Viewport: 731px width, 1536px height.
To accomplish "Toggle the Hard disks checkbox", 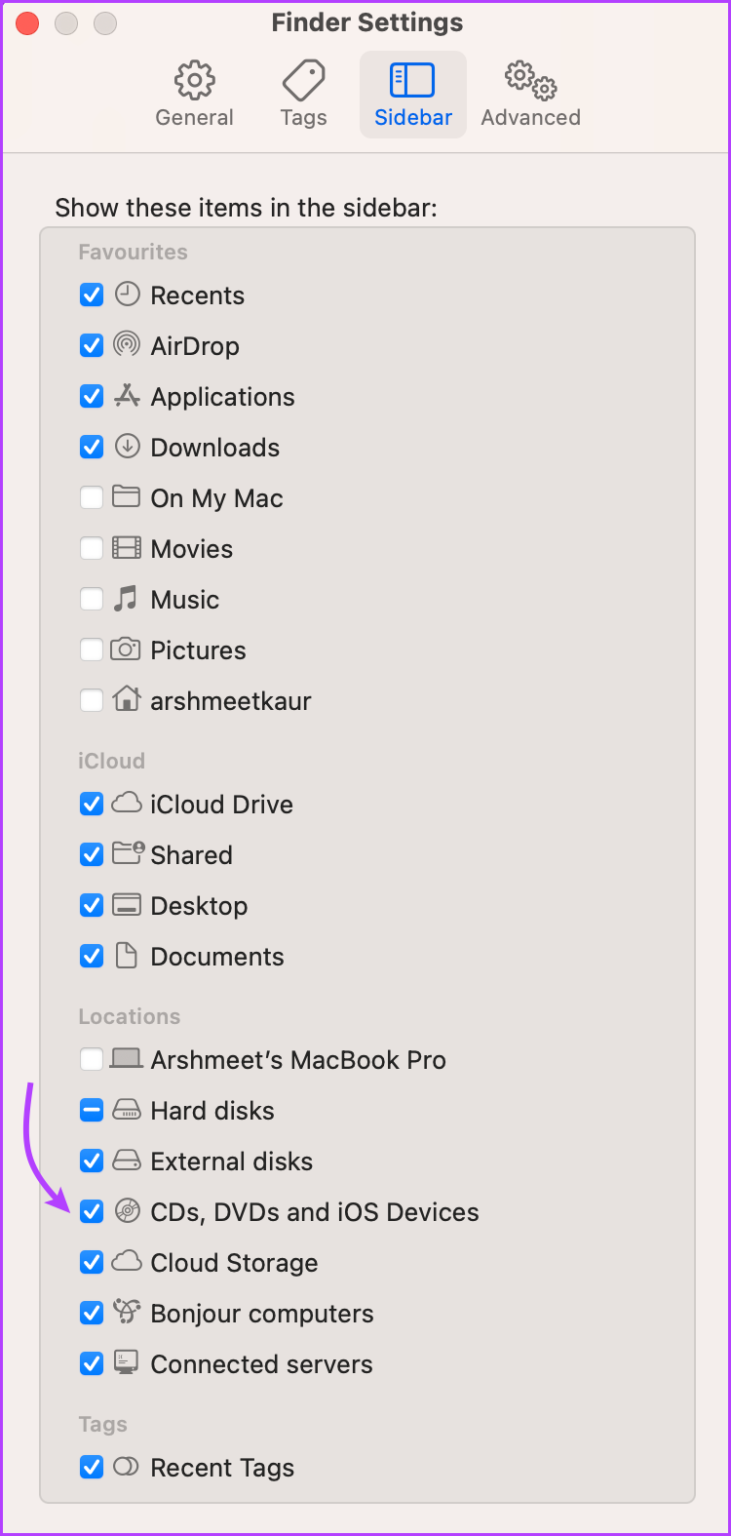I will 91,1110.
